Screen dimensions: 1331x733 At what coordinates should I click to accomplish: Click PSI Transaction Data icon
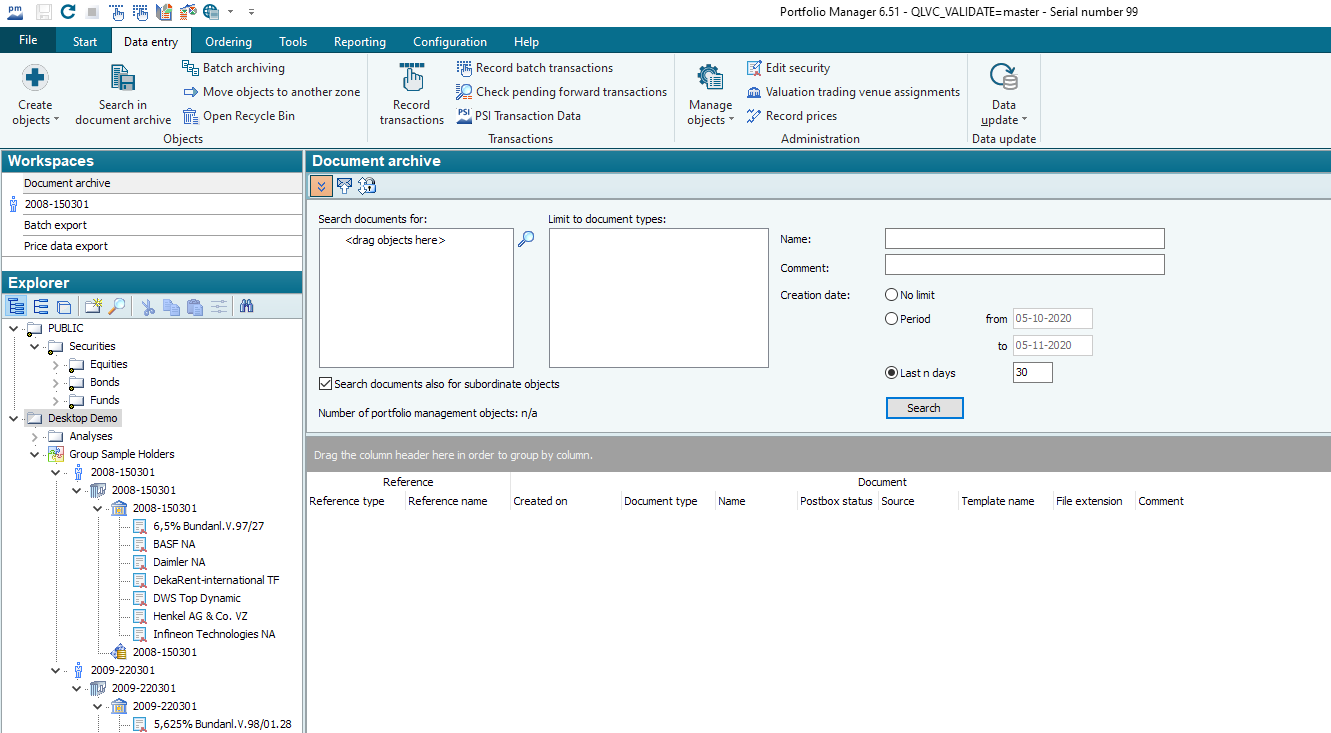click(464, 116)
